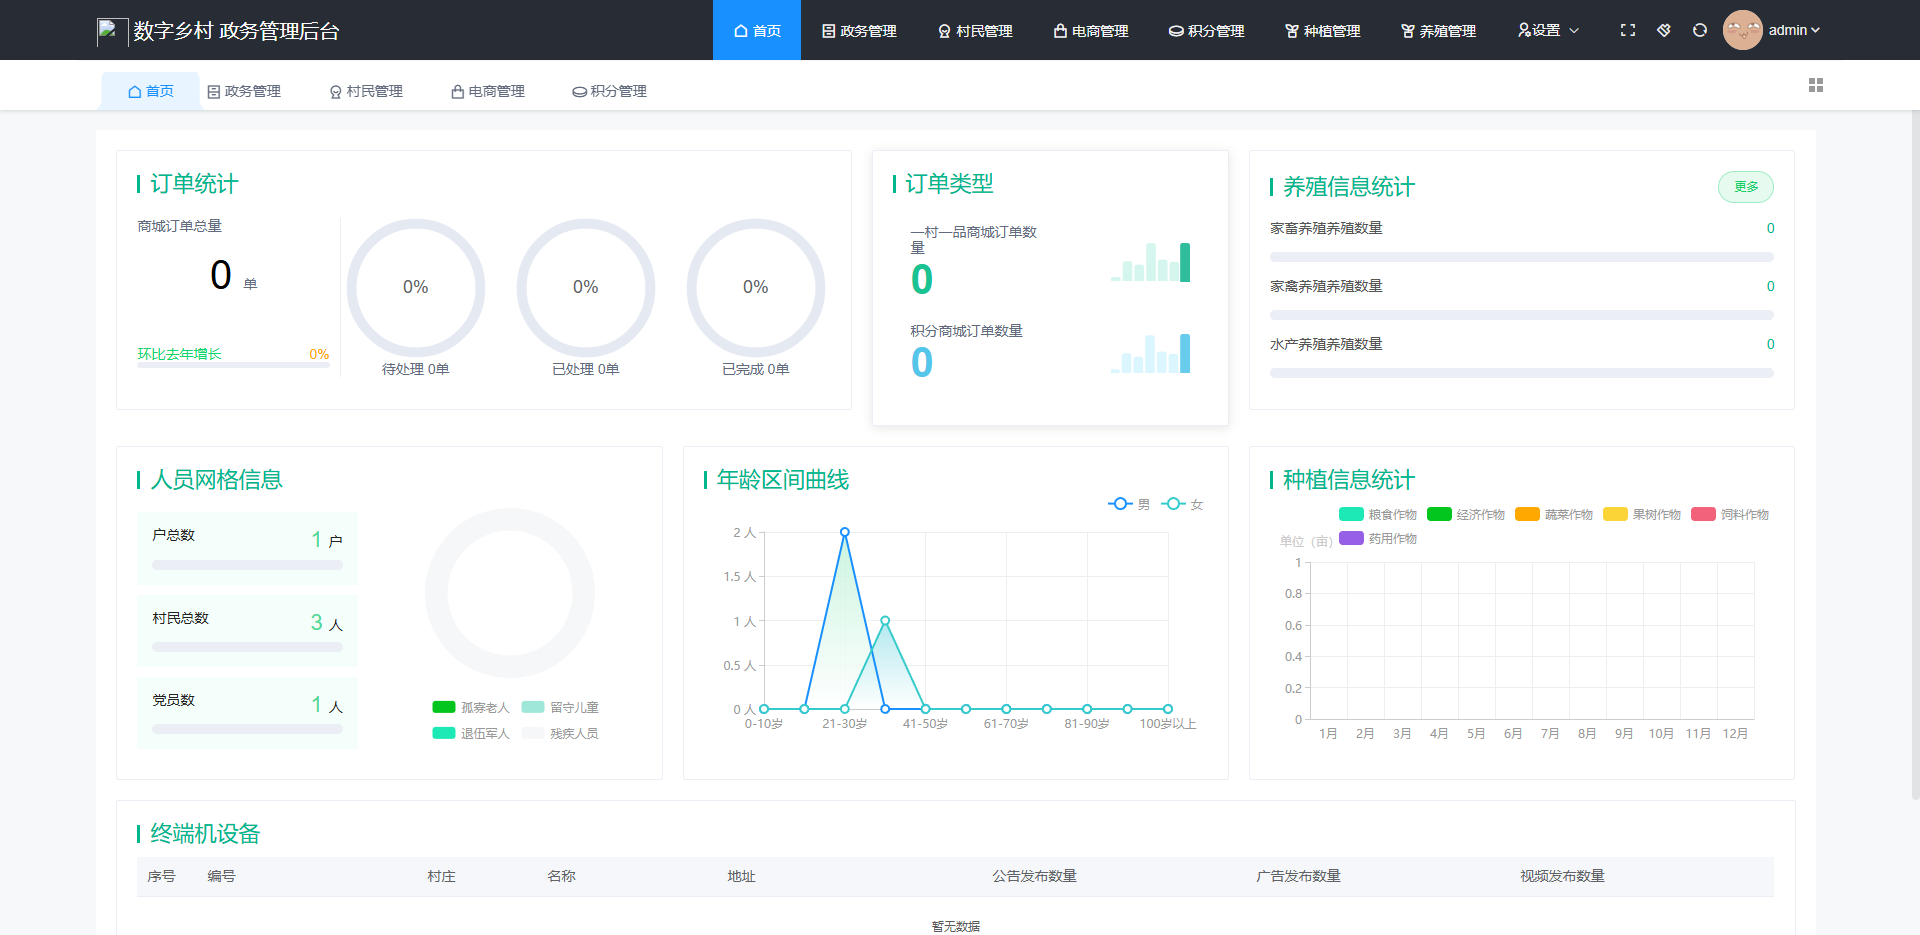The width and height of the screenshot is (1920, 935).
Task: Open 种植管理 from the top navigation
Action: coord(1322,30)
